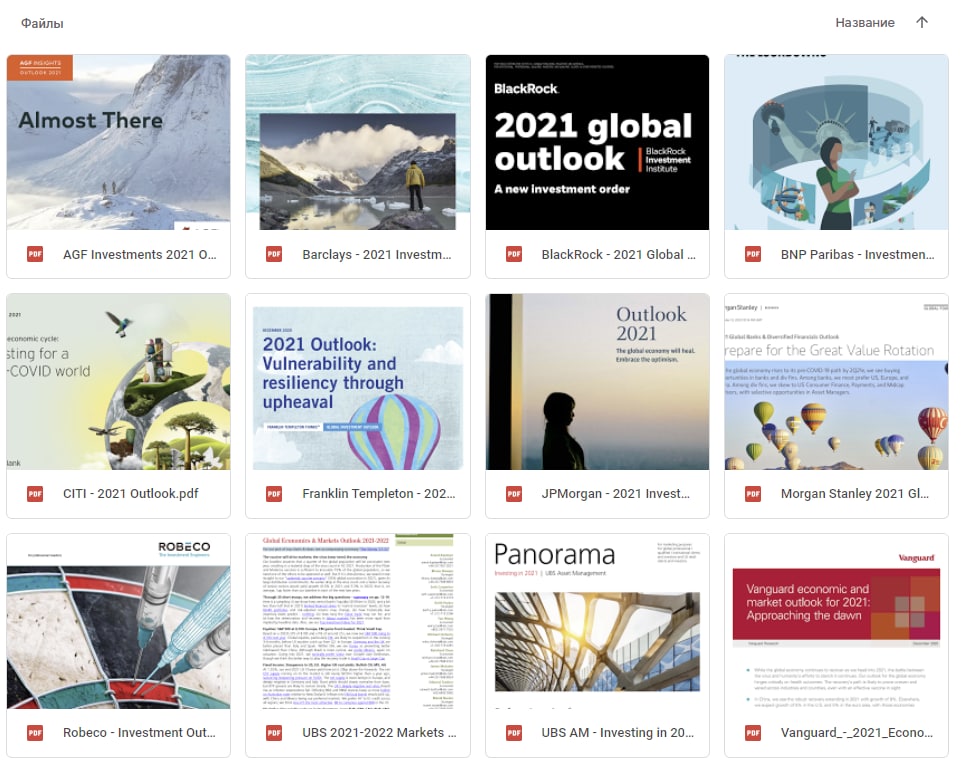Select file name 'BNP Paribas - Investmen...'
The height and width of the screenshot is (771, 971).
(x=858, y=255)
